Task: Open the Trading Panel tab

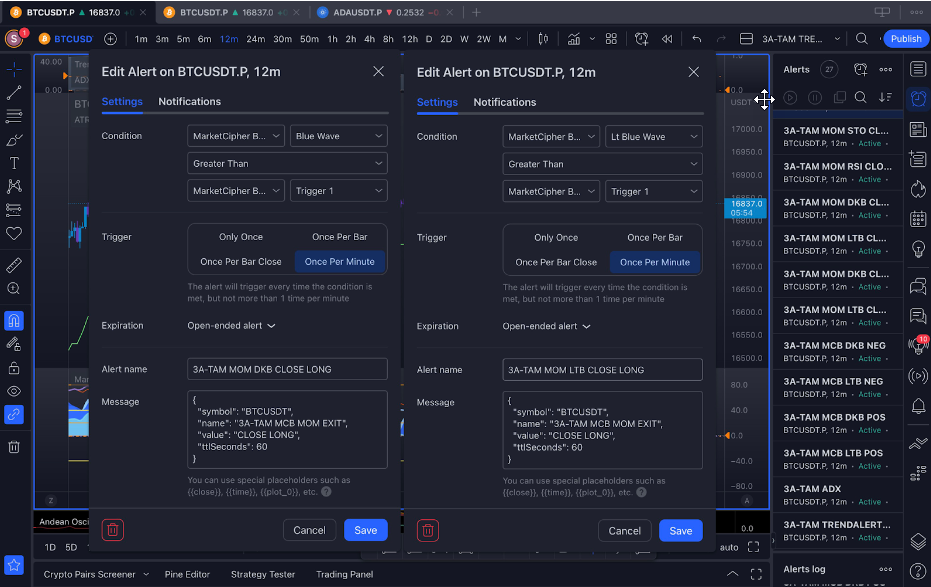Action: pos(344,574)
